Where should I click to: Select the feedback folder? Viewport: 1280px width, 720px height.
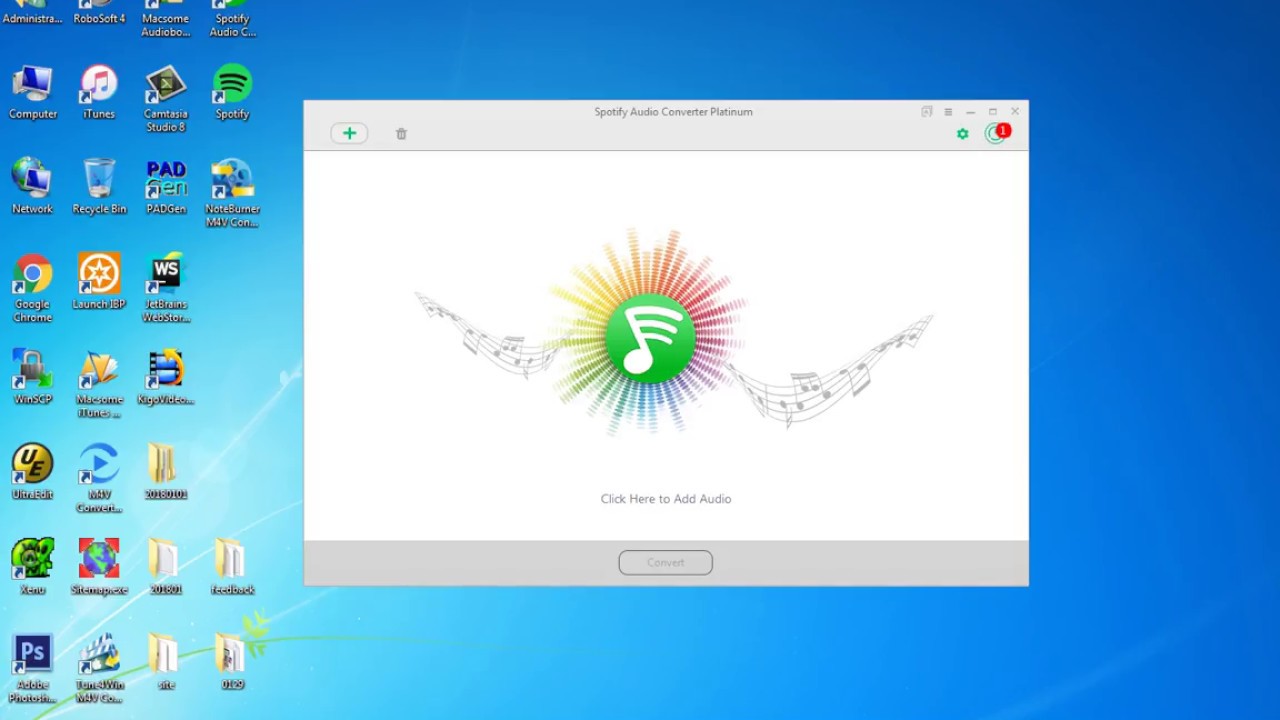pos(232,566)
